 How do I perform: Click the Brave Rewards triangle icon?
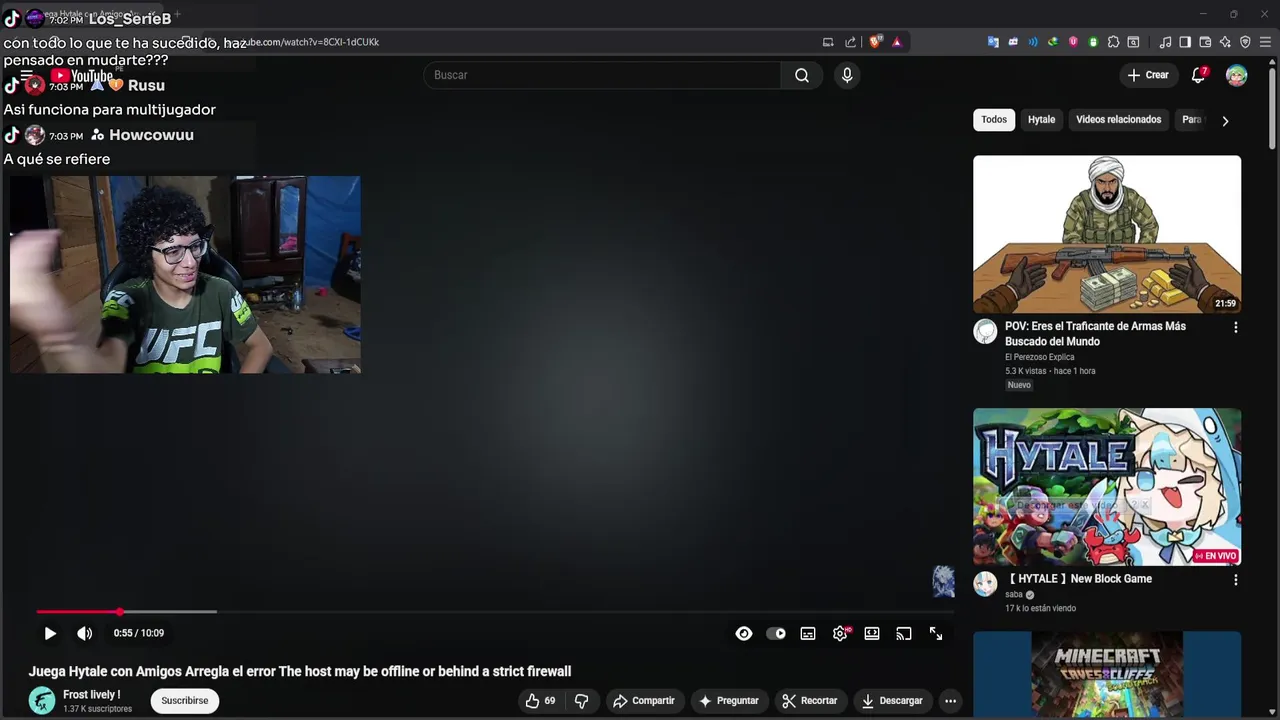pyautogui.click(x=897, y=42)
